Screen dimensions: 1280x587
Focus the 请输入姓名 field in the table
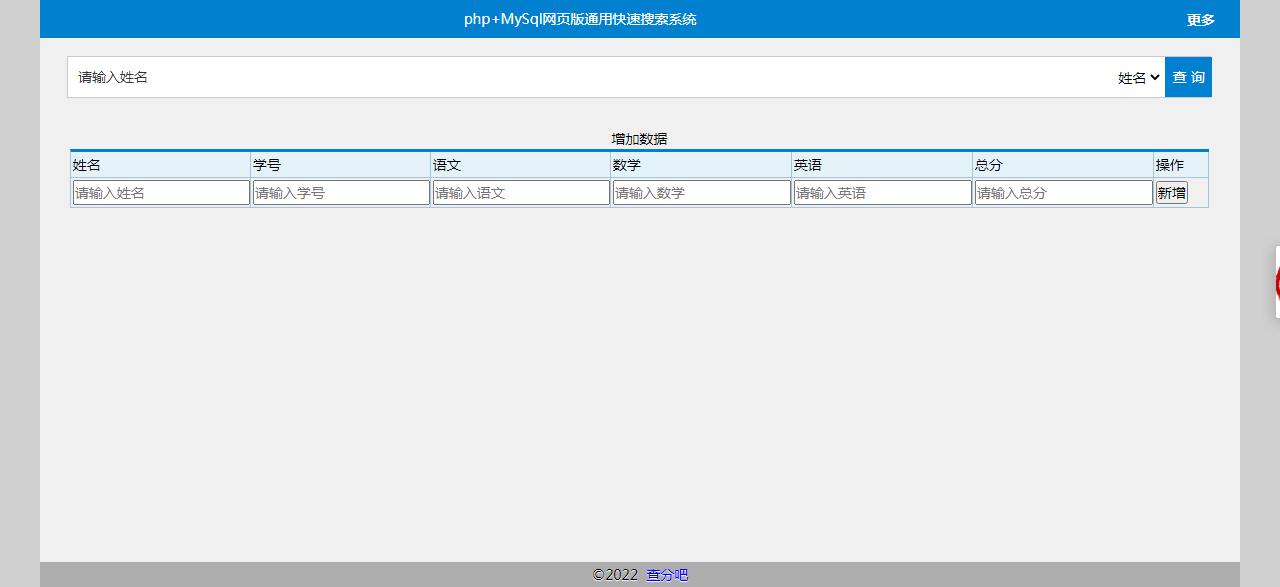[x=160, y=192]
